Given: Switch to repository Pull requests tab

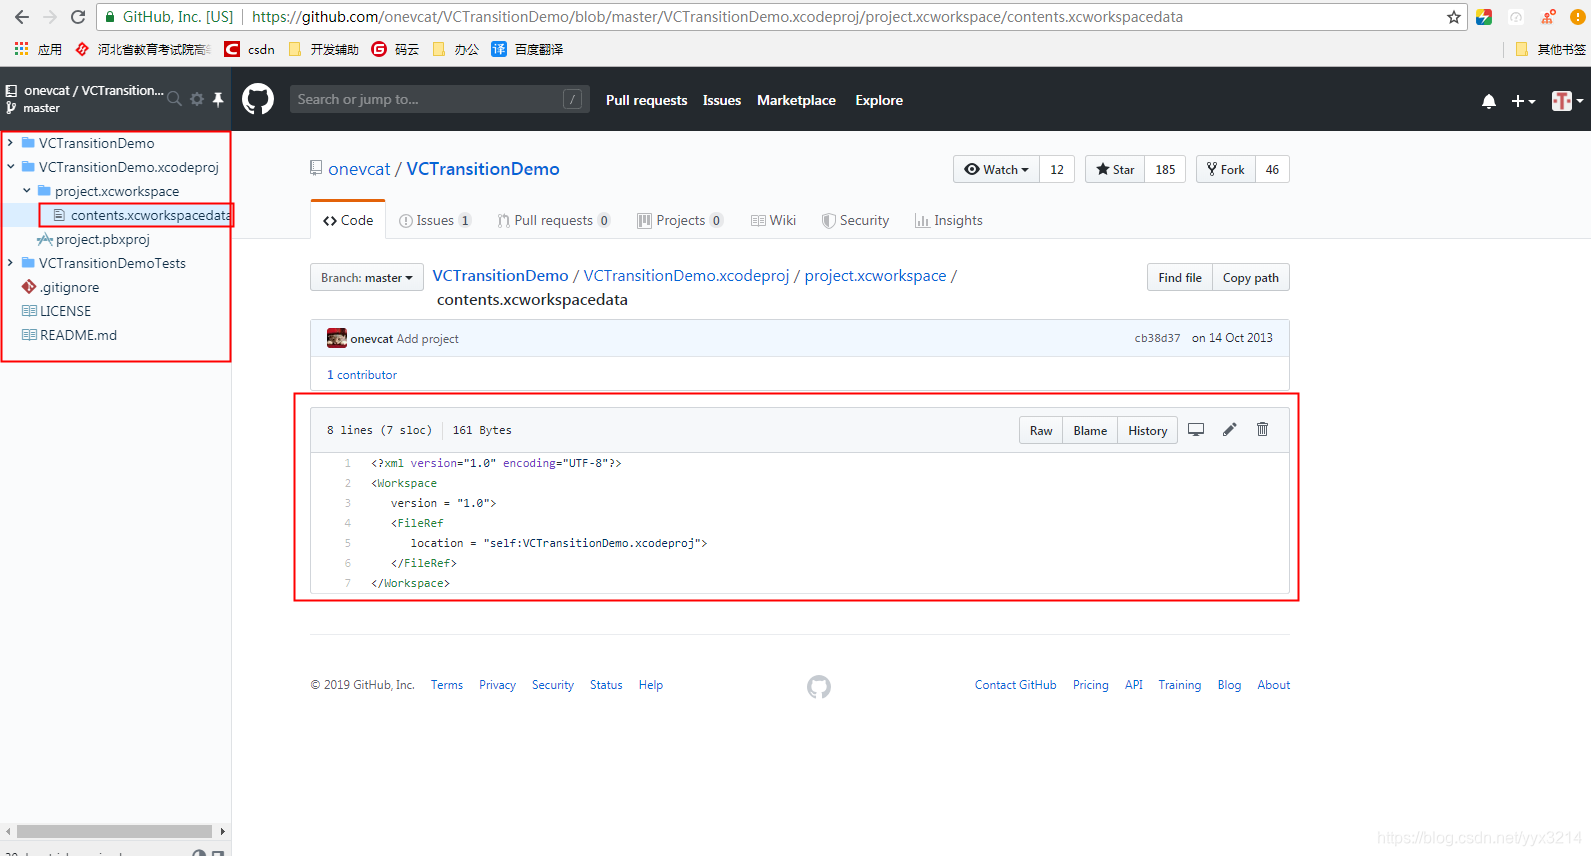Looking at the screenshot, I should click(553, 220).
